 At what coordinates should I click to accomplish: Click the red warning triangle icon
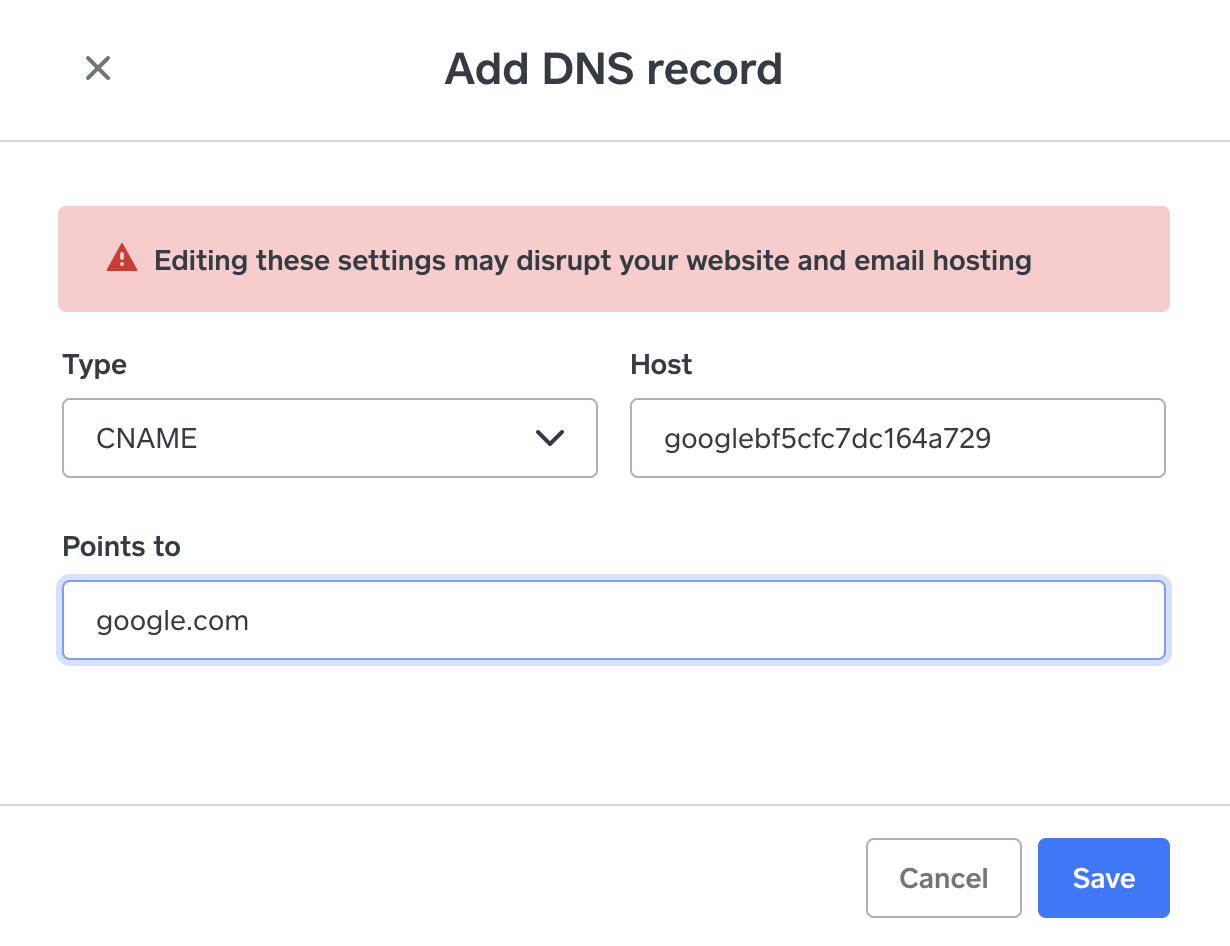pyautogui.click(x=122, y=258)
